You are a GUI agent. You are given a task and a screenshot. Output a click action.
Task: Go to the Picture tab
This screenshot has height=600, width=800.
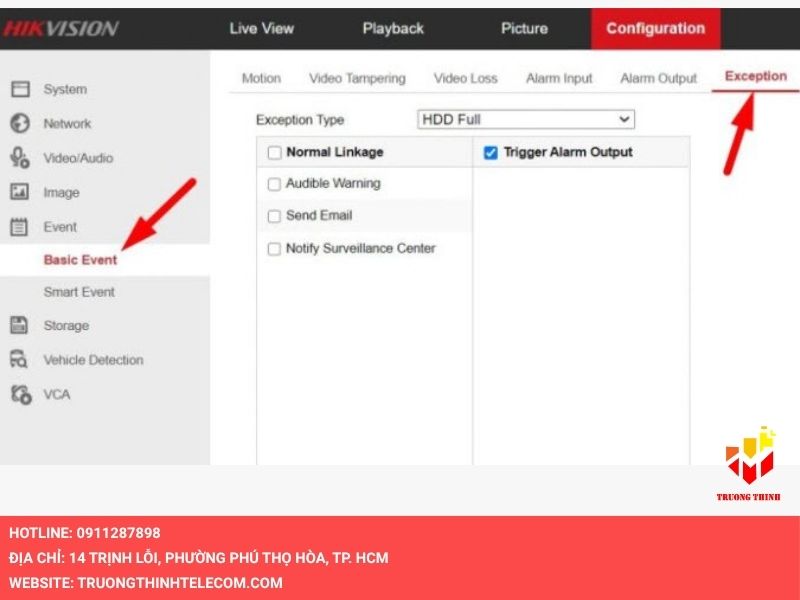coord(524,28)
